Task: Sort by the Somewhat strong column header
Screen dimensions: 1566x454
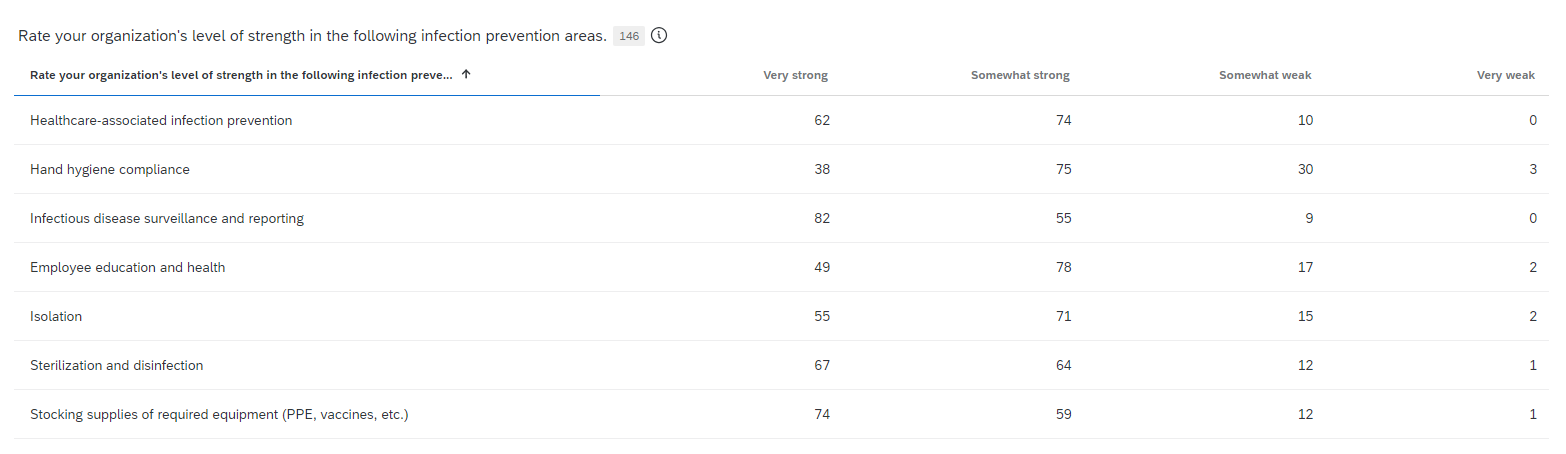Action: click(1020, 75)
